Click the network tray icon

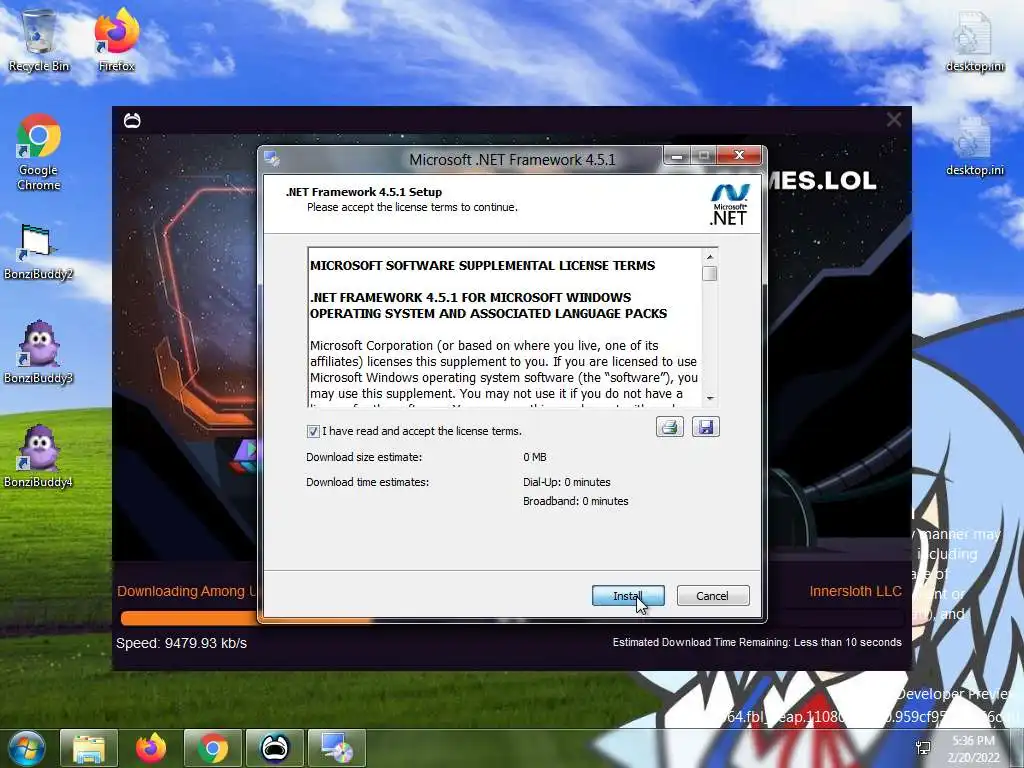coord(923,748)
